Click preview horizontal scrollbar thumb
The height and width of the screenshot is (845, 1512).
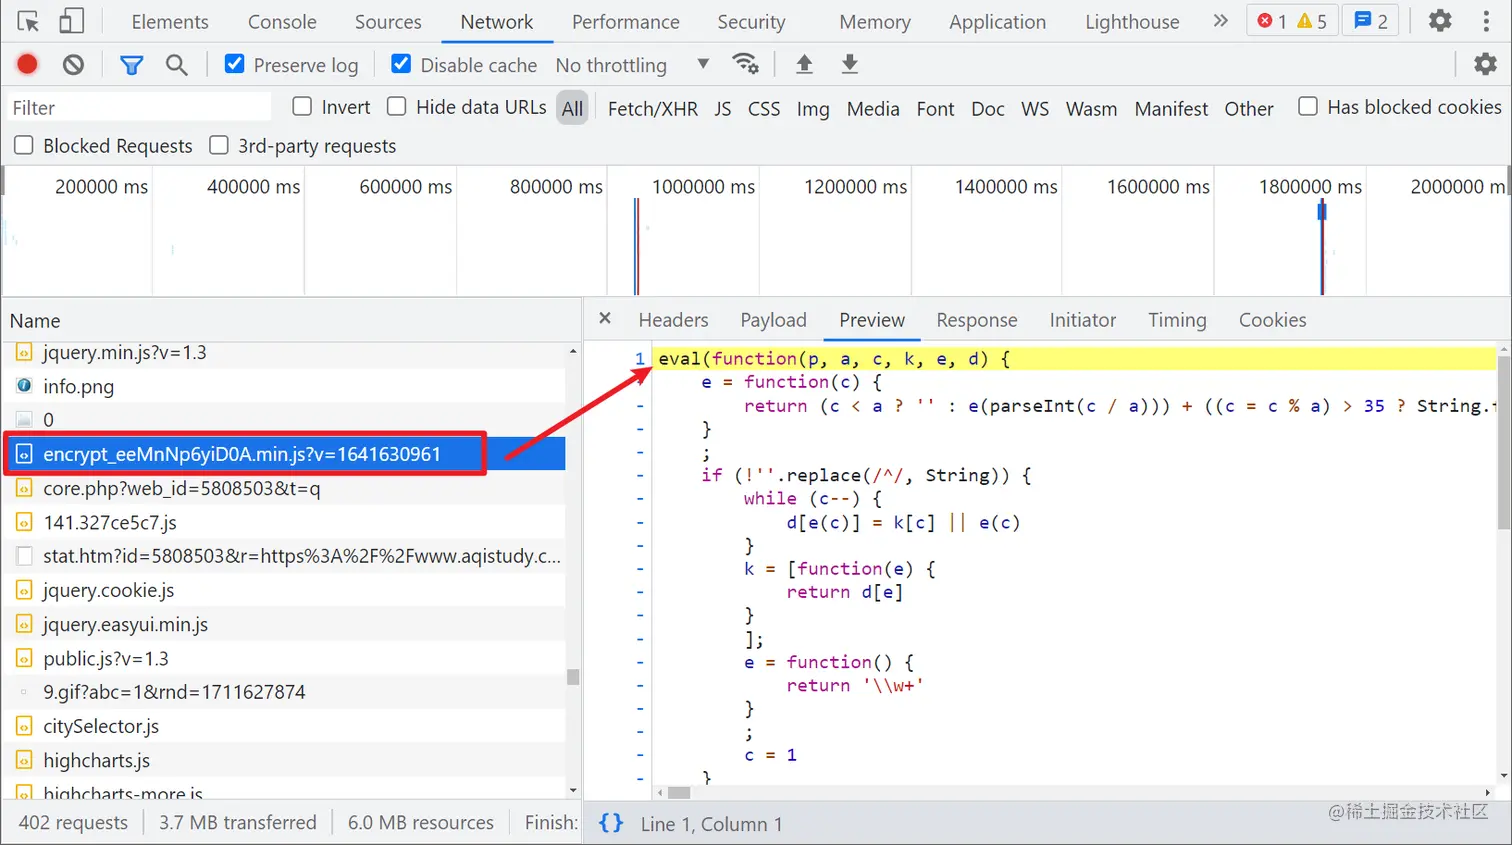(679, 792)
